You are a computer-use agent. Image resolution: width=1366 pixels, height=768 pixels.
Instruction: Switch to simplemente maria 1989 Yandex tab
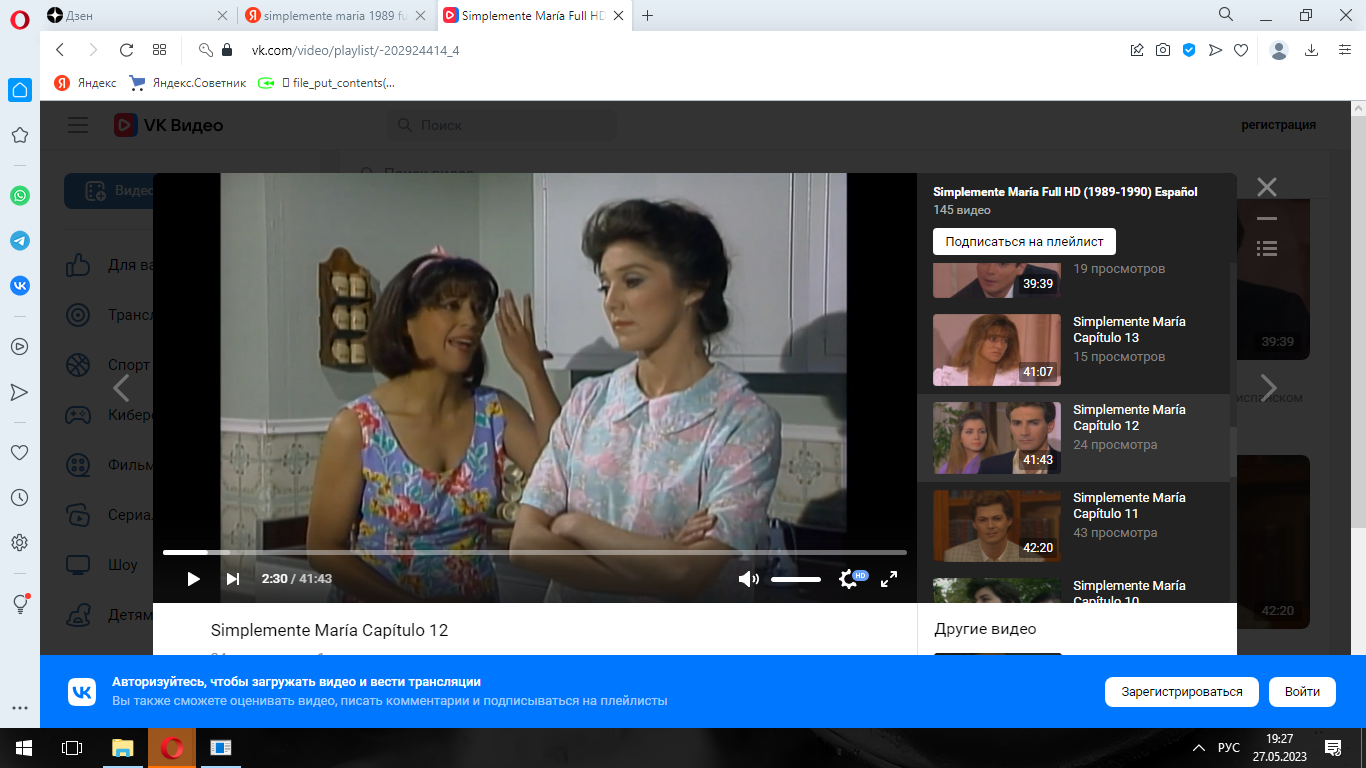pos(337,15)
